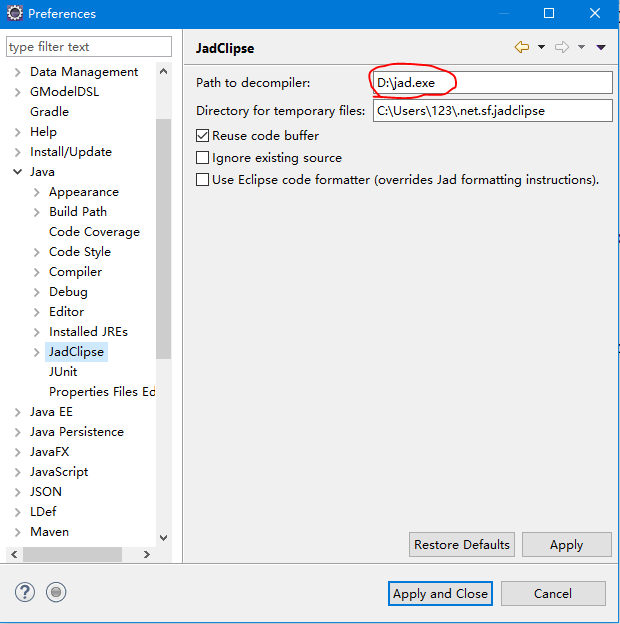Click the Path to decompiler field

coord(493,83)
